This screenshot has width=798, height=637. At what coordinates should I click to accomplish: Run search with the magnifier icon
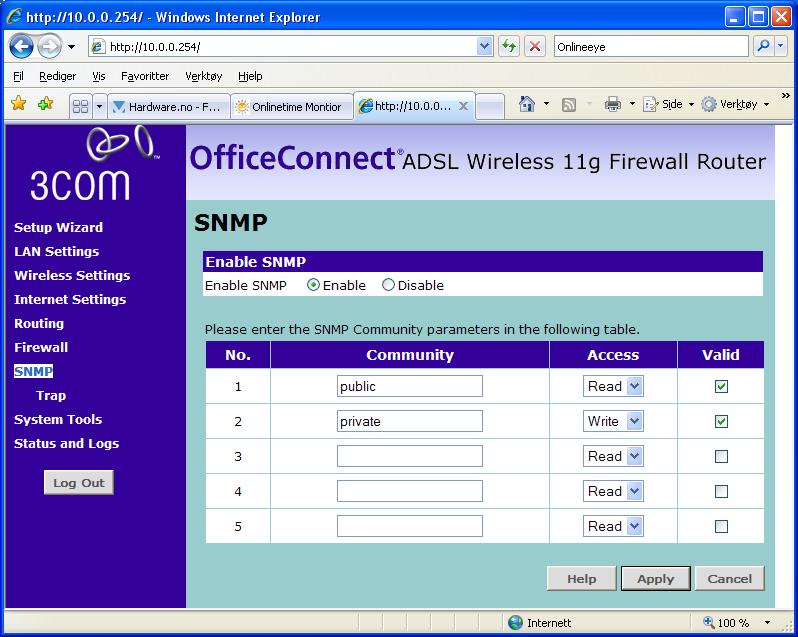point(763,46)
